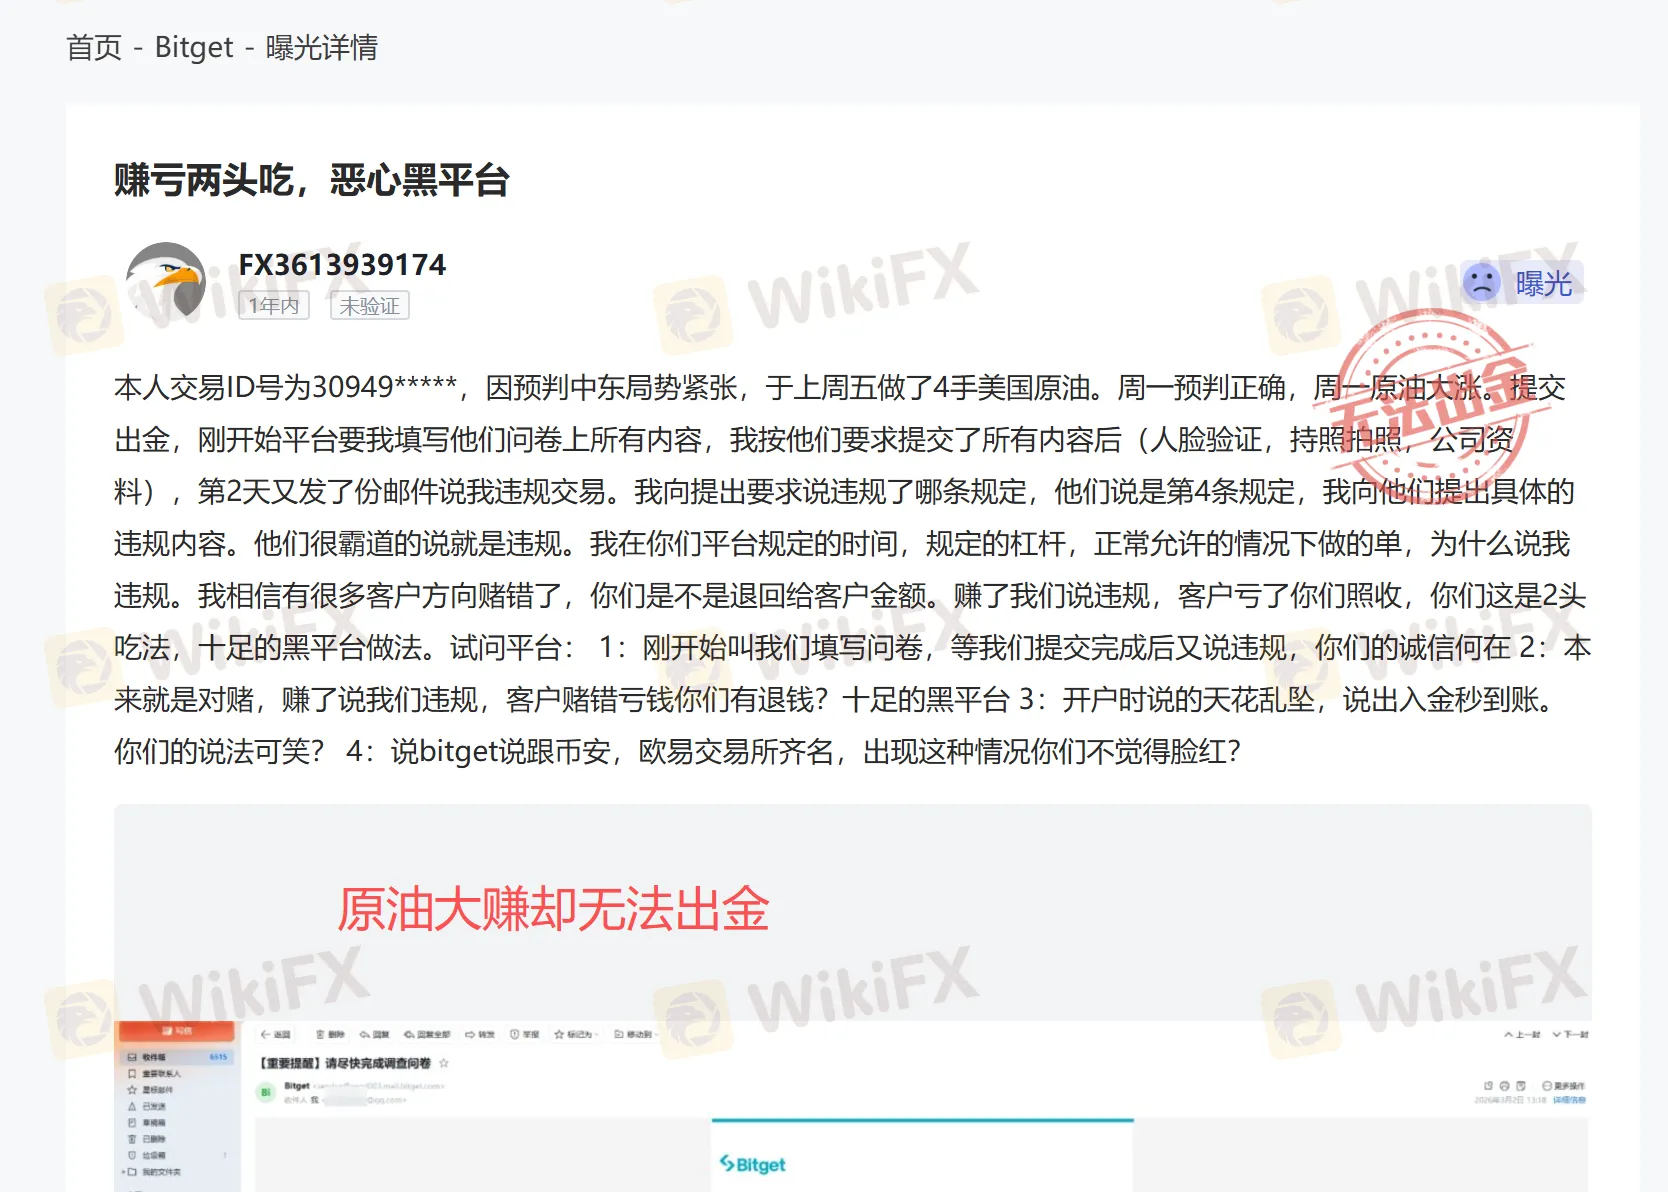1668x1192 pixels.
Task: Open the eagle avatar of the poster
Action: point(166,281)
